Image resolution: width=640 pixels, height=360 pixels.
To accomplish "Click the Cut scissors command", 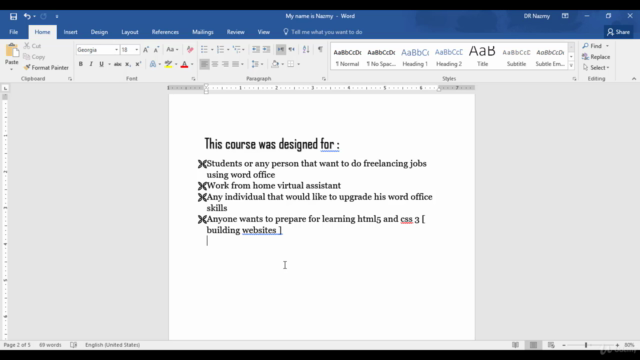I will [32, 46].
